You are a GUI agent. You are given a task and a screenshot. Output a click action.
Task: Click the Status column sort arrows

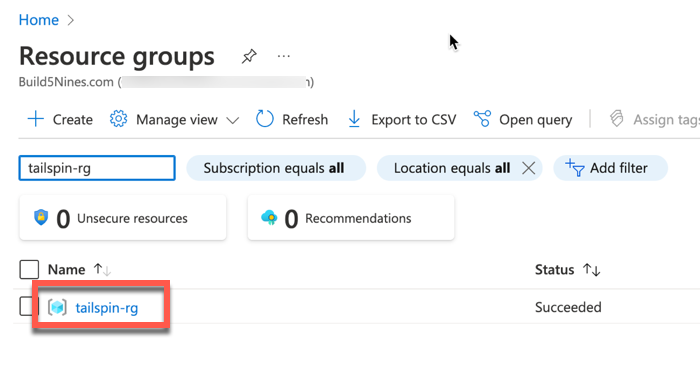(592, 270)
